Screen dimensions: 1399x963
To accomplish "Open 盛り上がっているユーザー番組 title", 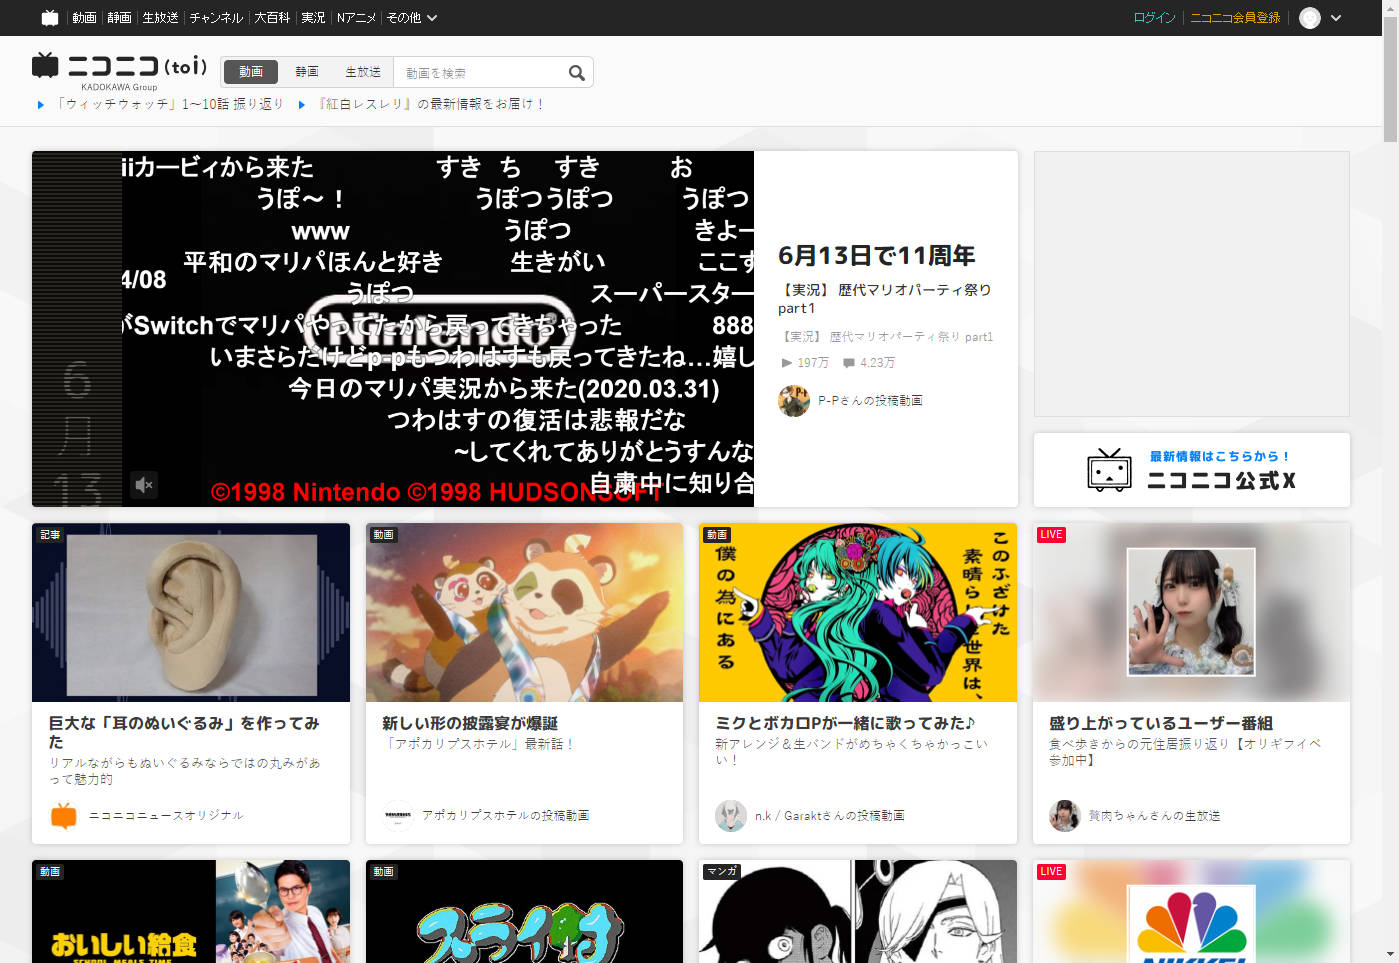I will [x=1161, y=723].
